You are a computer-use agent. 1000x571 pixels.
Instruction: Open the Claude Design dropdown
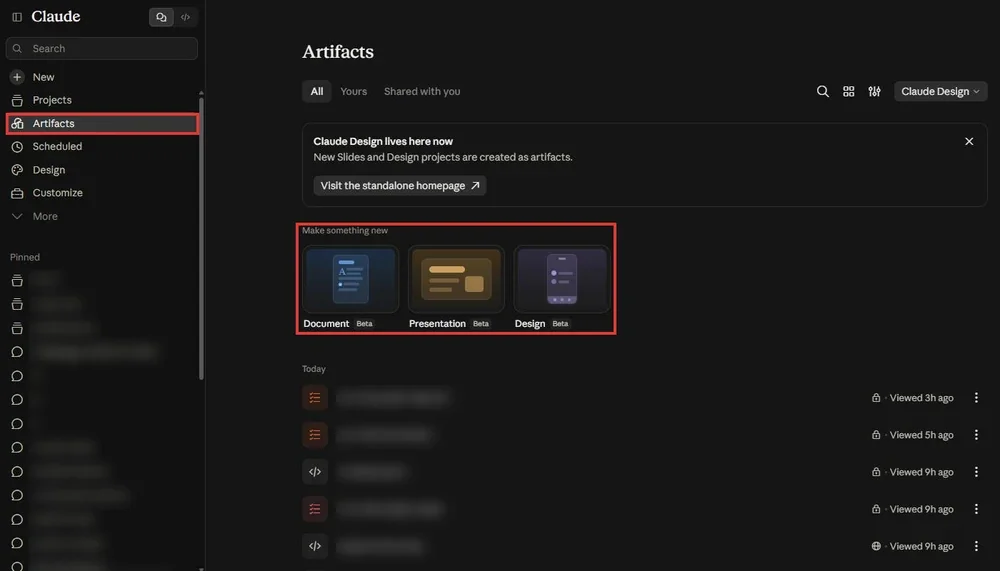click(941, 91)
